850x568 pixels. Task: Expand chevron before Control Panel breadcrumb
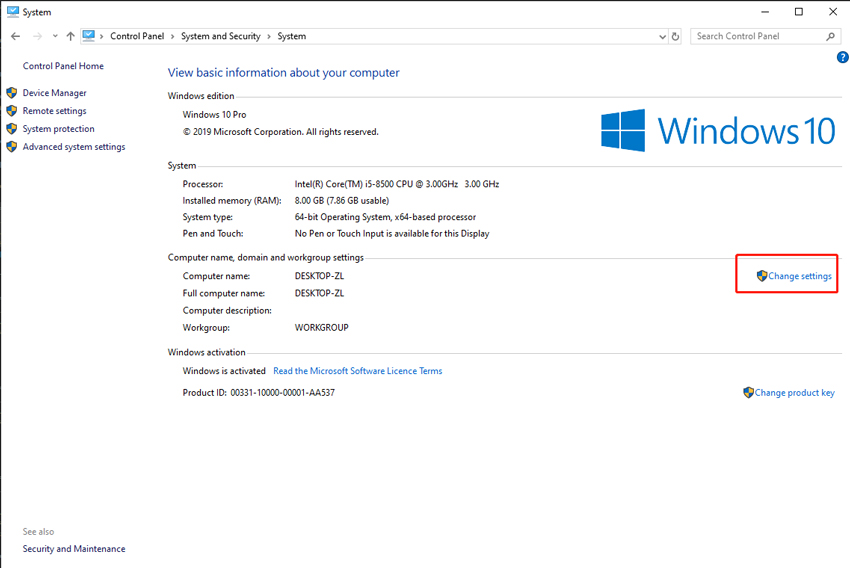tap(101, 36)
